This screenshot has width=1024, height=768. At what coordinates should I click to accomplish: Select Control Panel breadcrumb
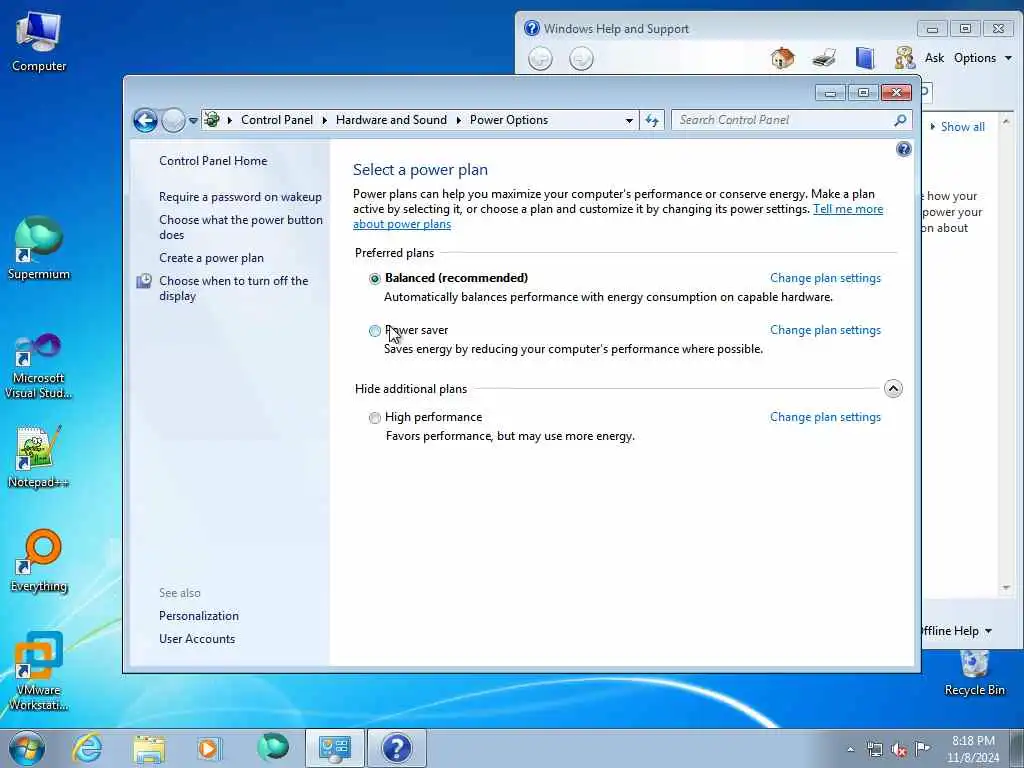(x=277, y=120)
